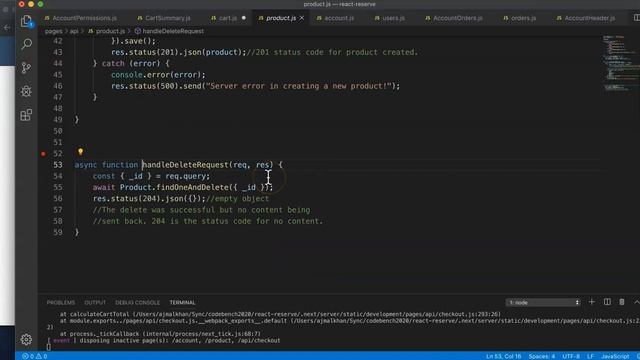
Task: Click 'JavaScript' language mode
Action: click(615, 356)
